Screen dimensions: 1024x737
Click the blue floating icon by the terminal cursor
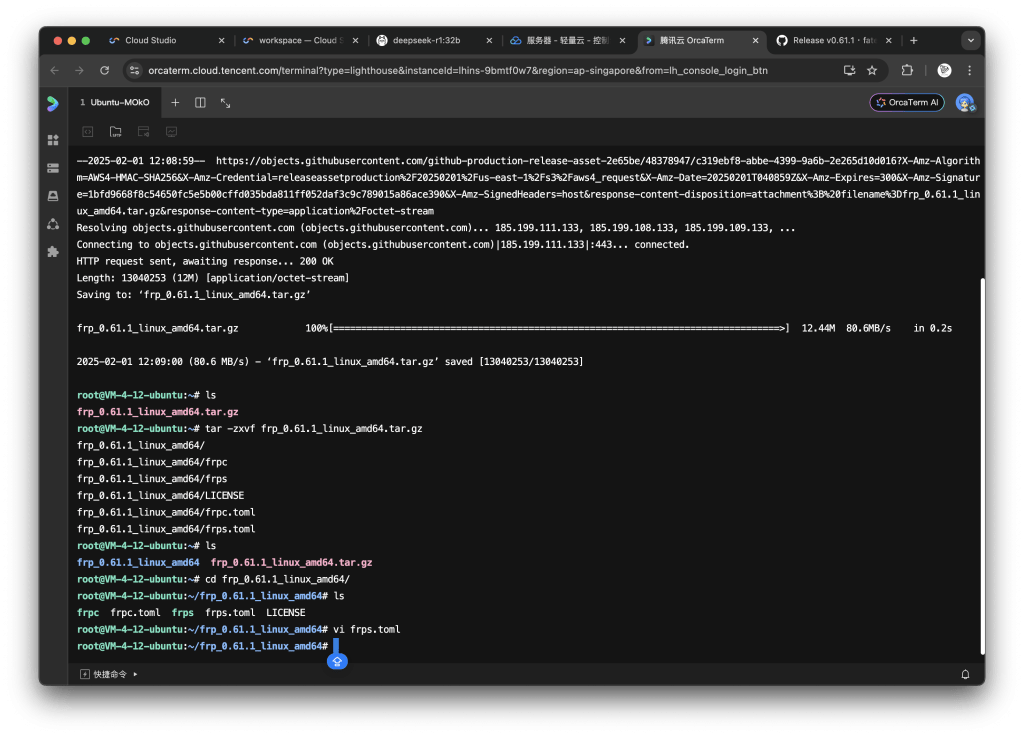337,661
